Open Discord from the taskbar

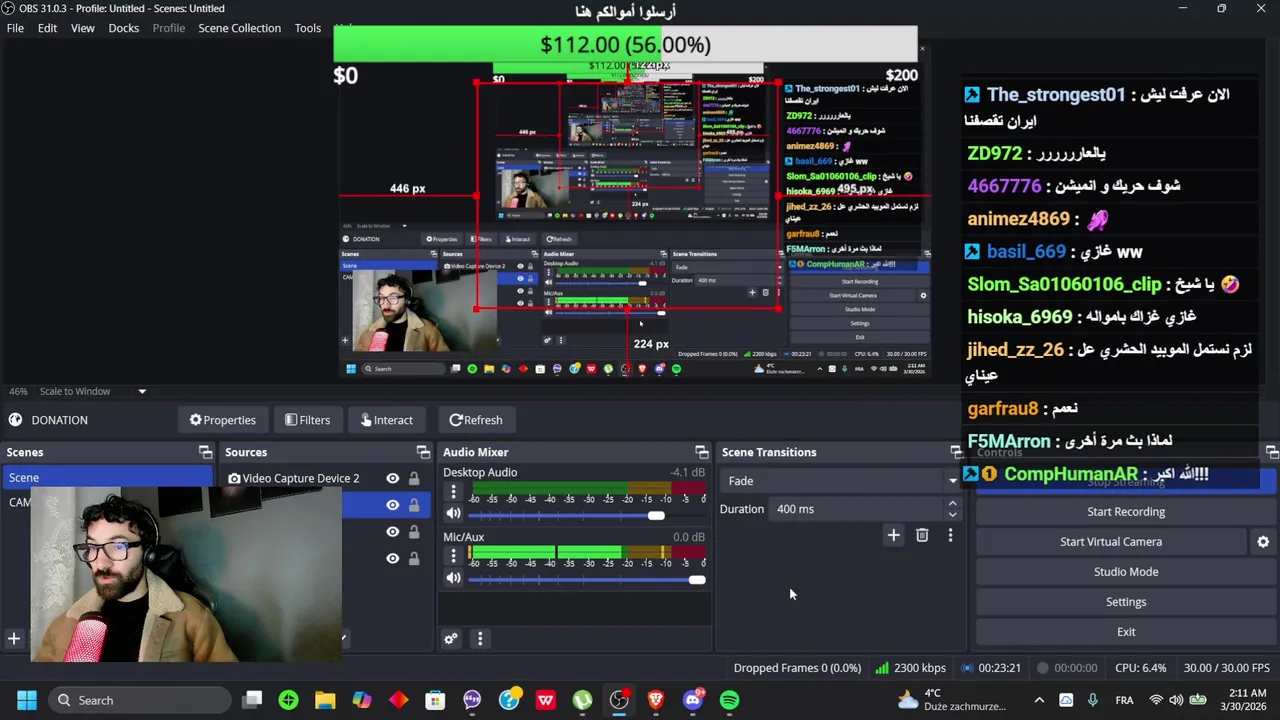click(692, 700)
